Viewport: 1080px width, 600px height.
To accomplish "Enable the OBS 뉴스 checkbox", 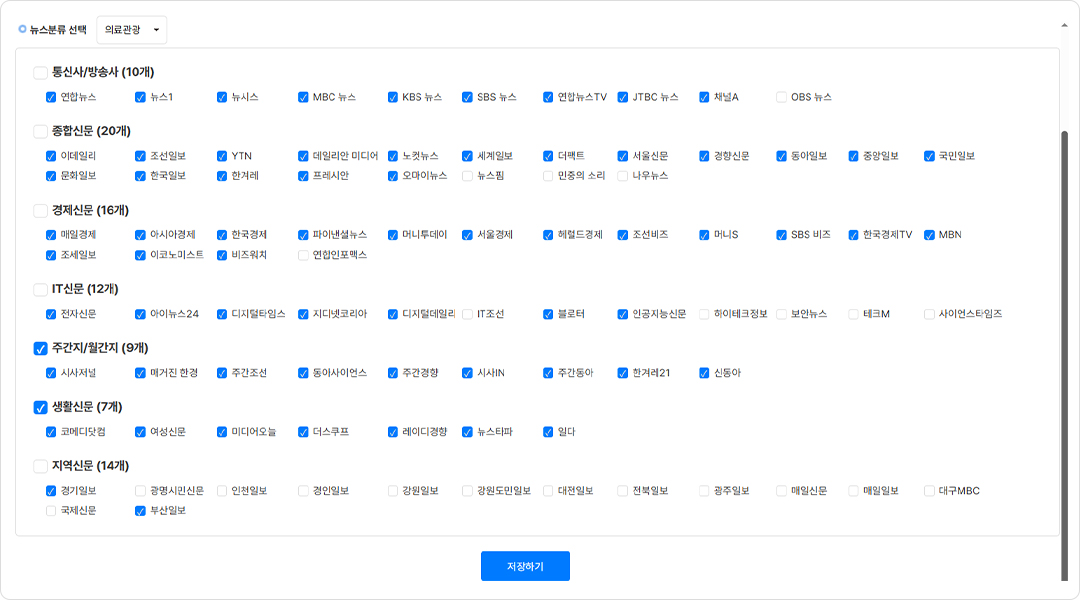I will (782, 97).
